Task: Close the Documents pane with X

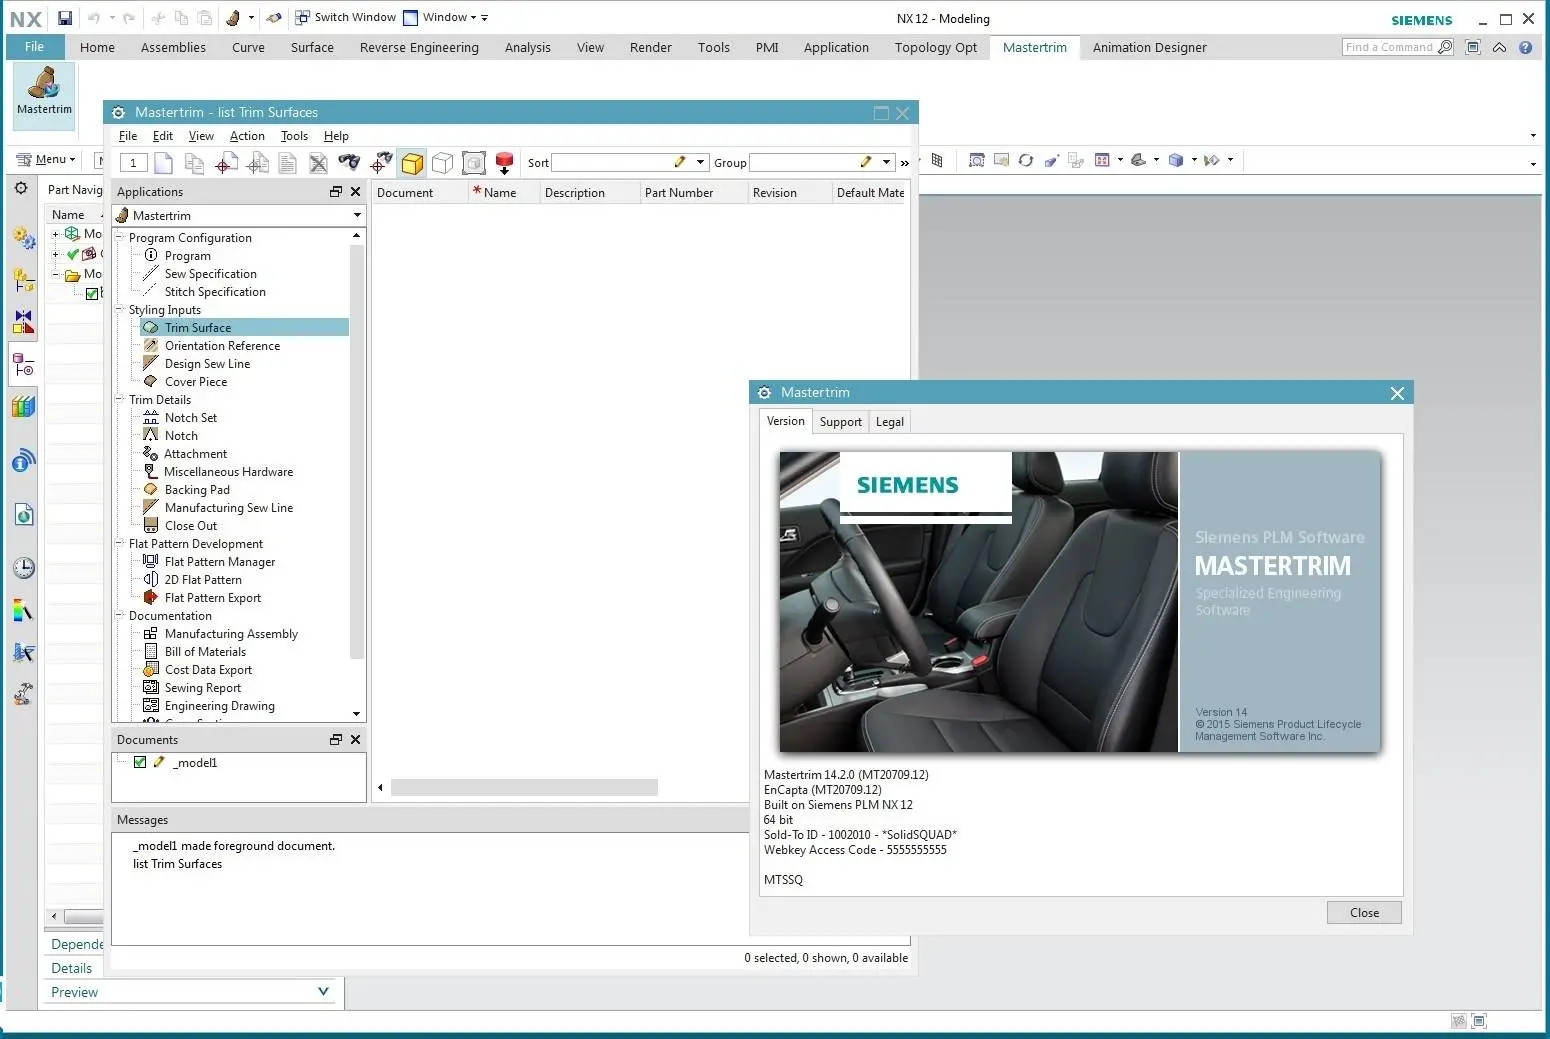Action: point(355,739)
